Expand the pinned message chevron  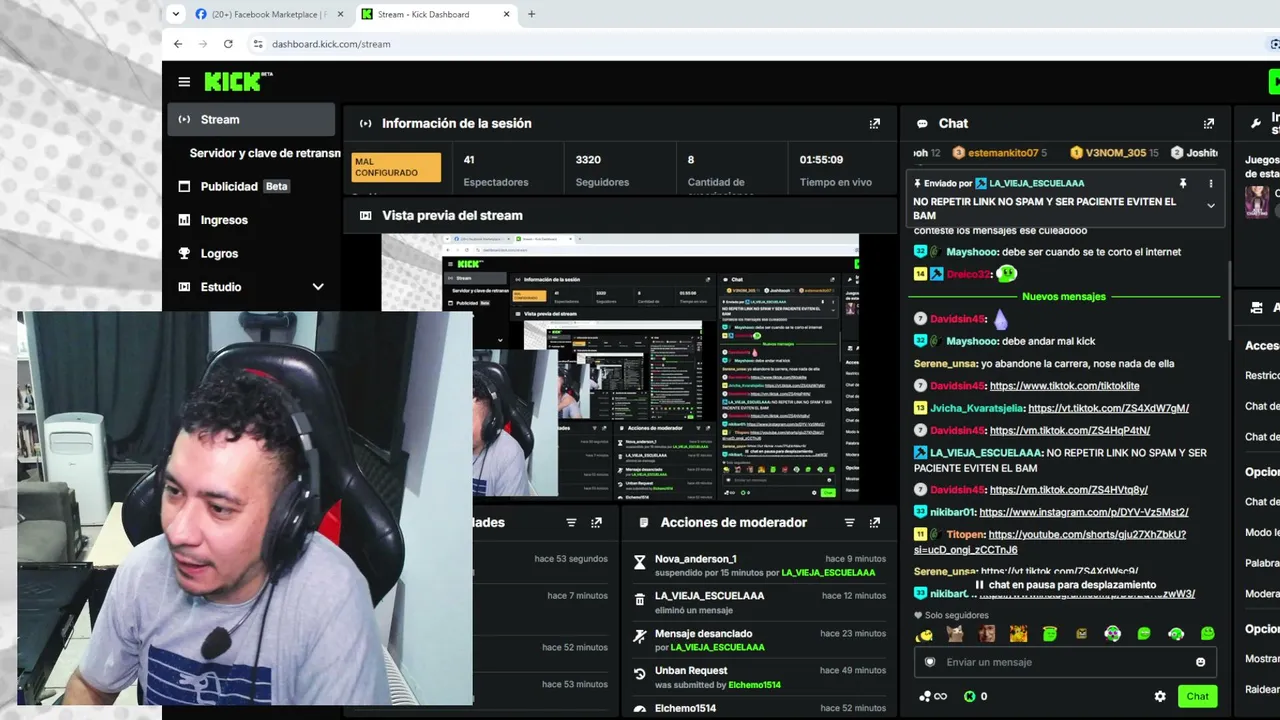[x=1211, y=206]
